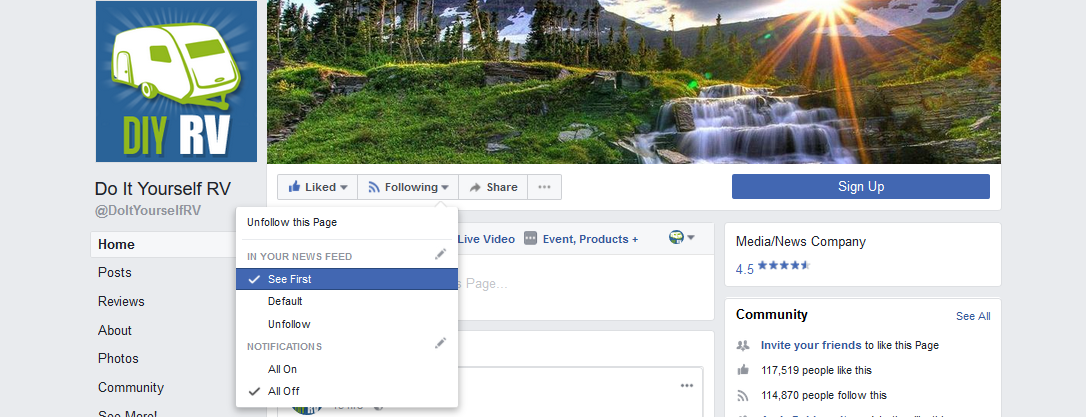1086x417 pixels.
Task: Open the post options three-dot menu
Action: [x=687, y=386]
